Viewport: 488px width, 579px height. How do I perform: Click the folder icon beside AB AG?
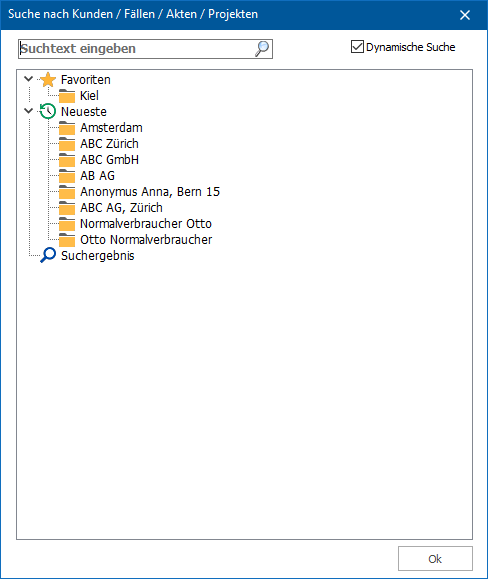click(67, 176)
